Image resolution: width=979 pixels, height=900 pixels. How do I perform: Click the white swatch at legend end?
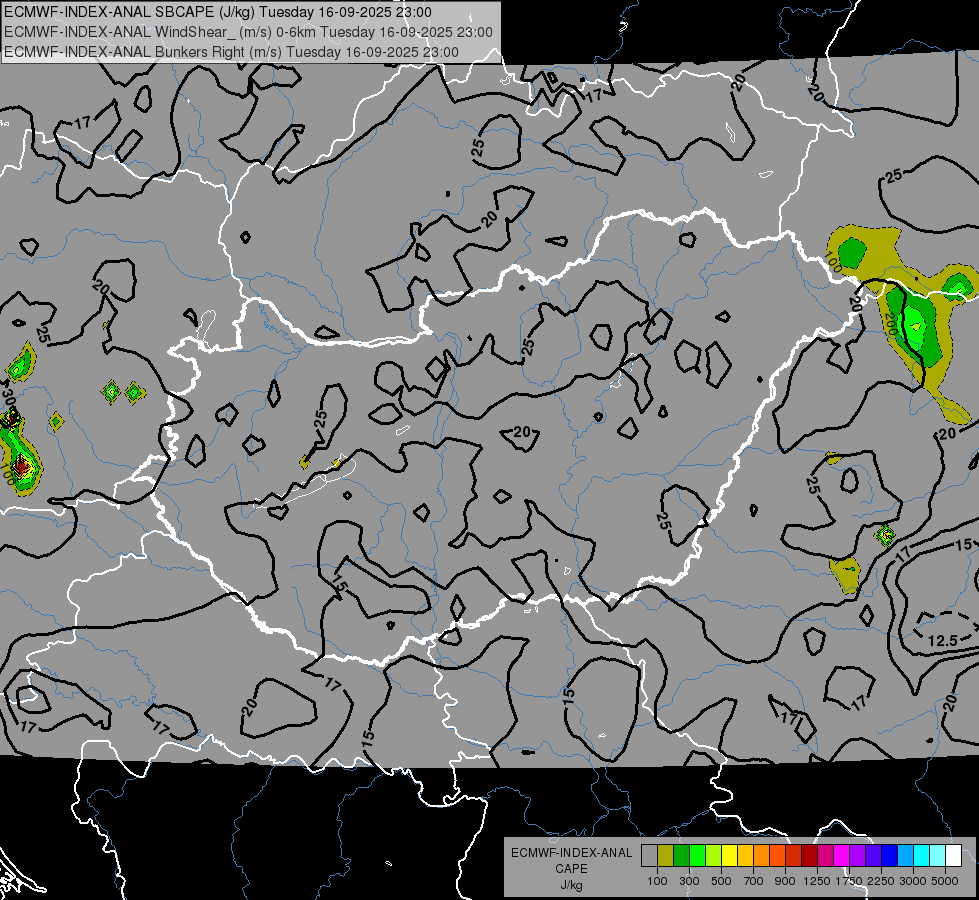(953, 856)
